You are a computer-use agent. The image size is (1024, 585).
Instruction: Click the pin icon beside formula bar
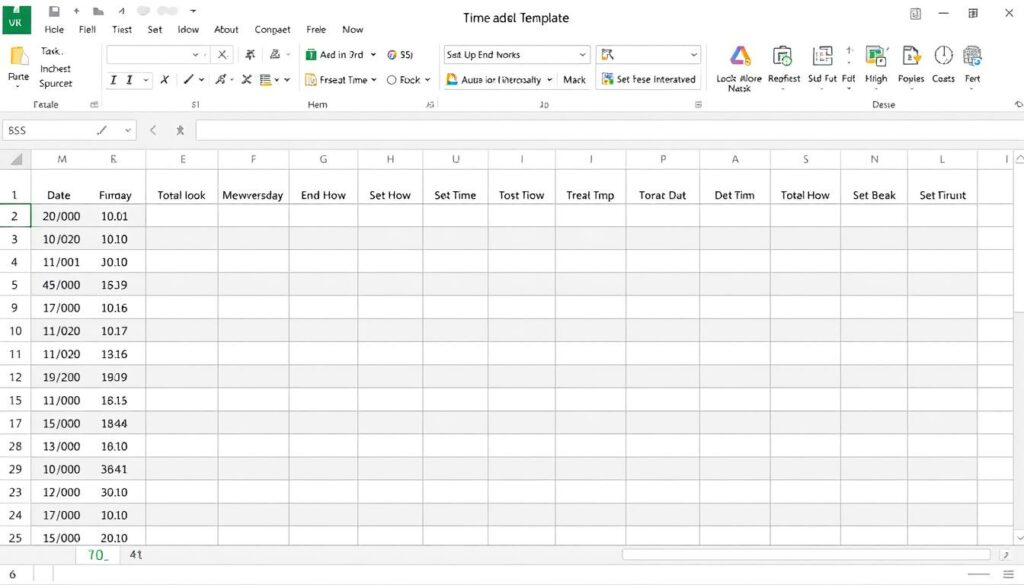[180, 131]
